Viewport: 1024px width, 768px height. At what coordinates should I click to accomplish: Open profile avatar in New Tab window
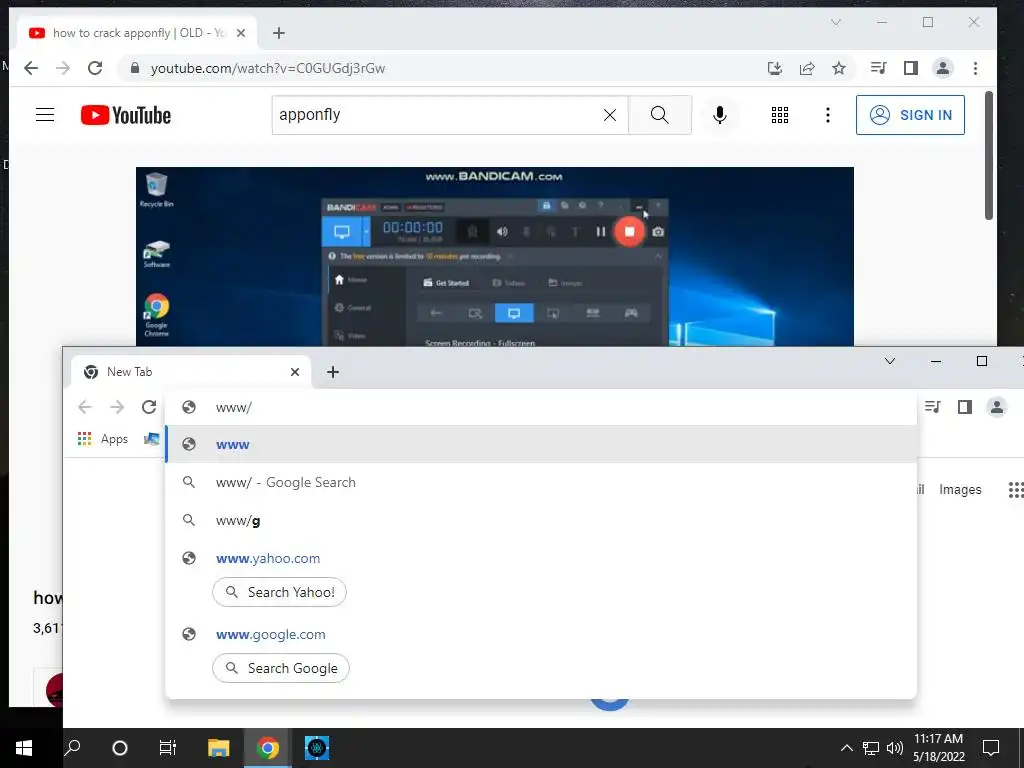click(997, 407)
